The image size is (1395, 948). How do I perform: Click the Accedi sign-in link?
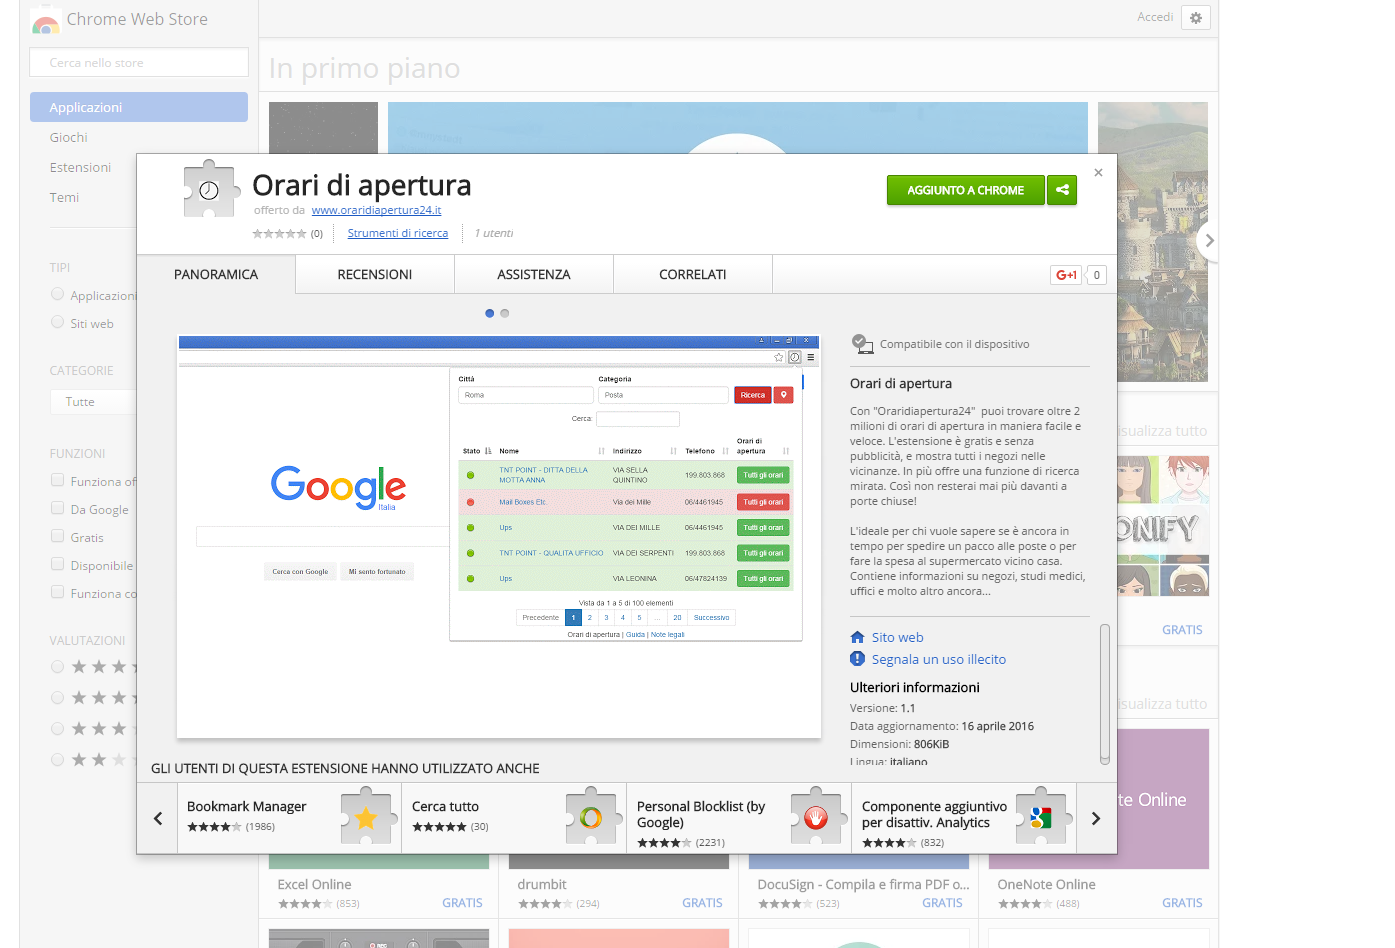click(1155, 17)
